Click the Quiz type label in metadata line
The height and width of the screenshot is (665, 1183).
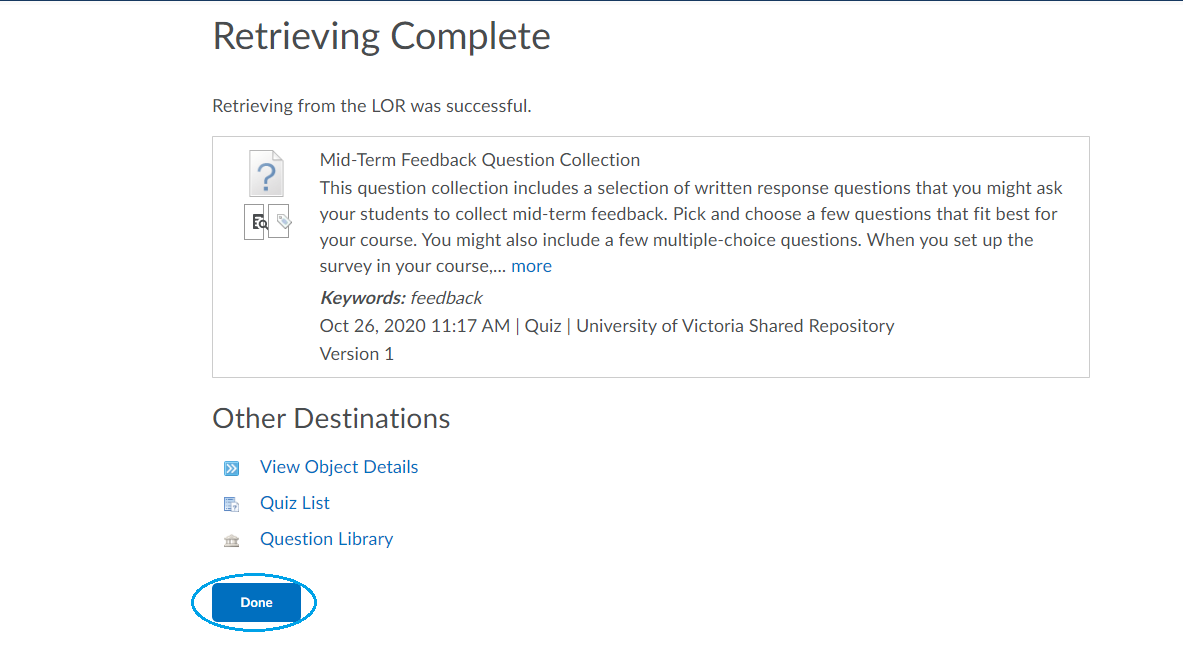pyautogui.click(x=543, y=326)
